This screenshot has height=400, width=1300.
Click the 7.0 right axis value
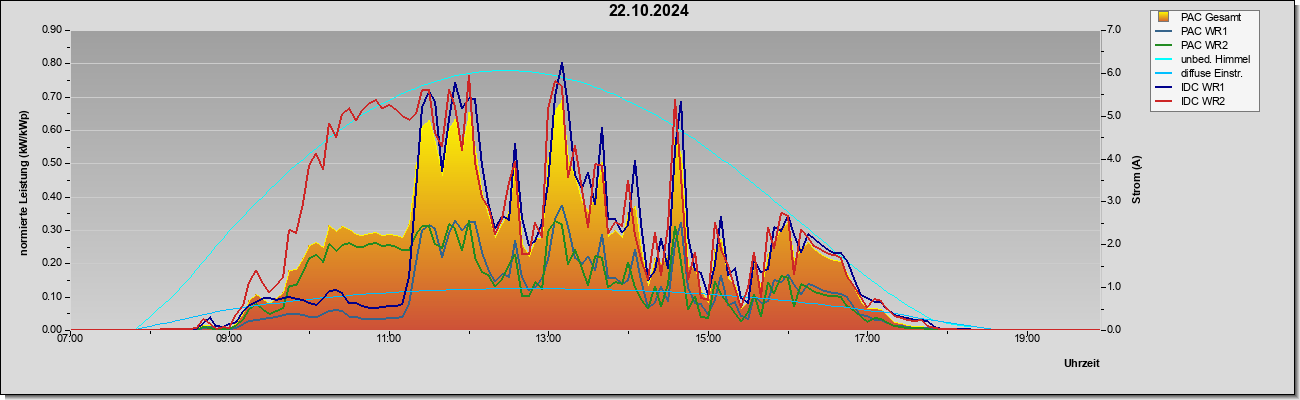[x=1114, y=30]
